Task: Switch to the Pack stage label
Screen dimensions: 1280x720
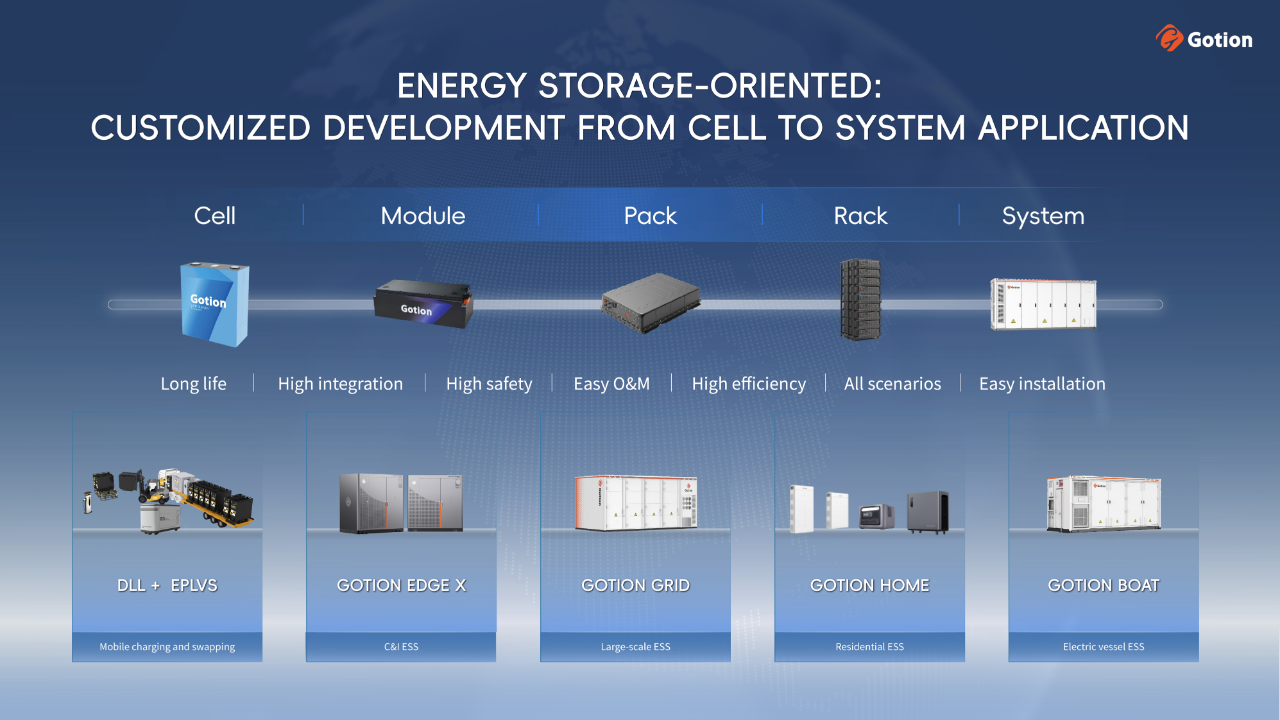Action: tap(651, 216)
